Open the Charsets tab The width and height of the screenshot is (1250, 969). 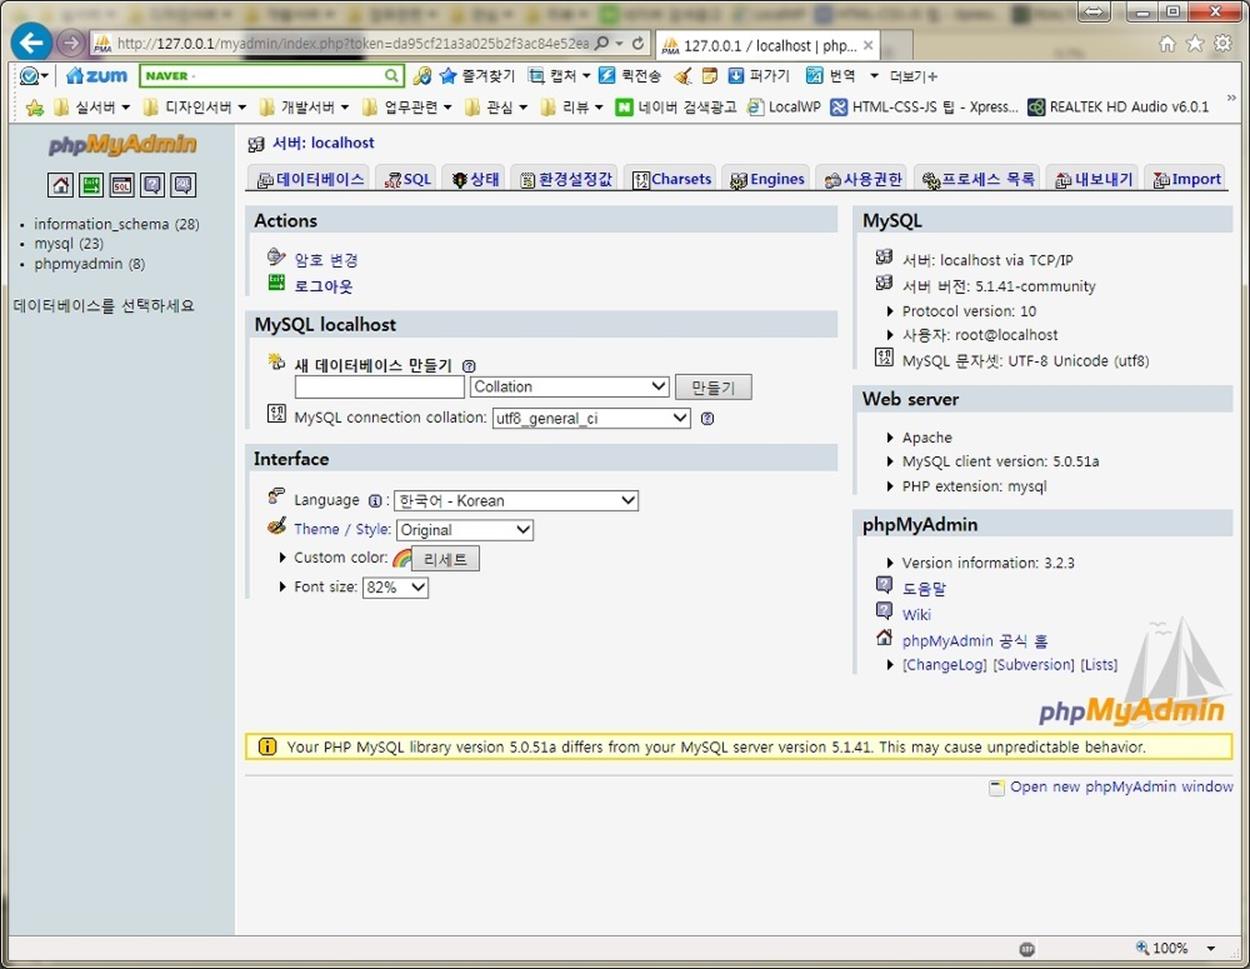[x=672, y=179]
